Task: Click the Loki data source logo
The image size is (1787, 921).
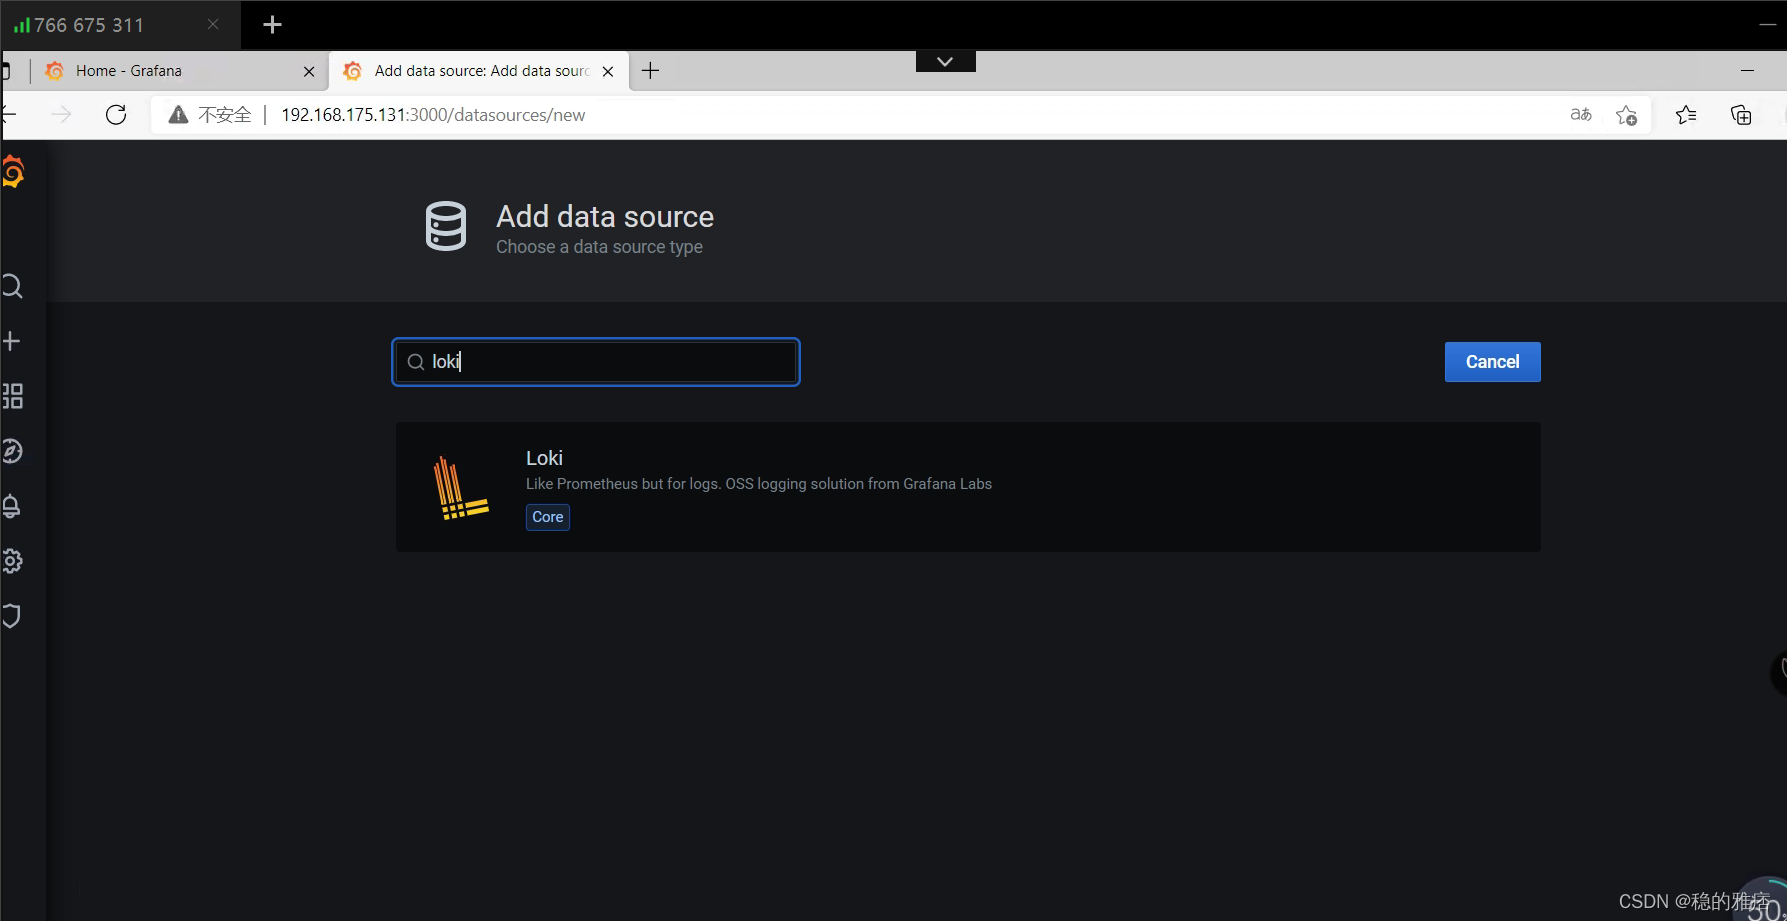Action: (460, 487)
